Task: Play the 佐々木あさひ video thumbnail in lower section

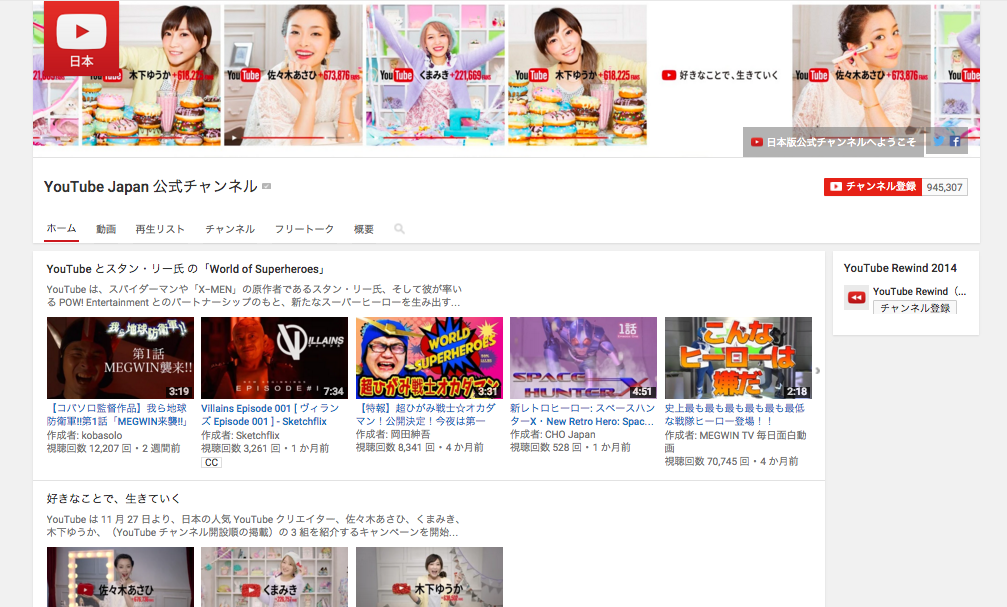Action: click(120, 577)
